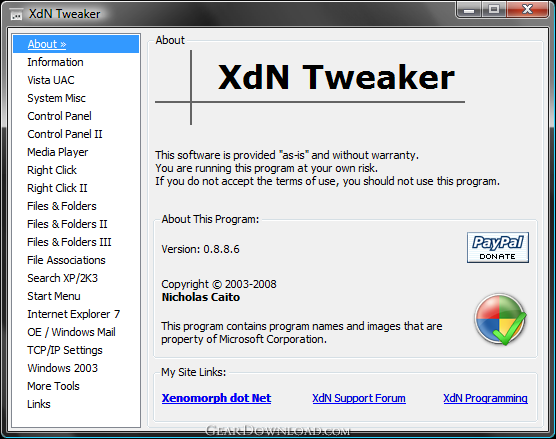Viewport: 556px width, 439px height.
Task: Click the XdN Tweaker title bar icon
Action: point(16,15)
